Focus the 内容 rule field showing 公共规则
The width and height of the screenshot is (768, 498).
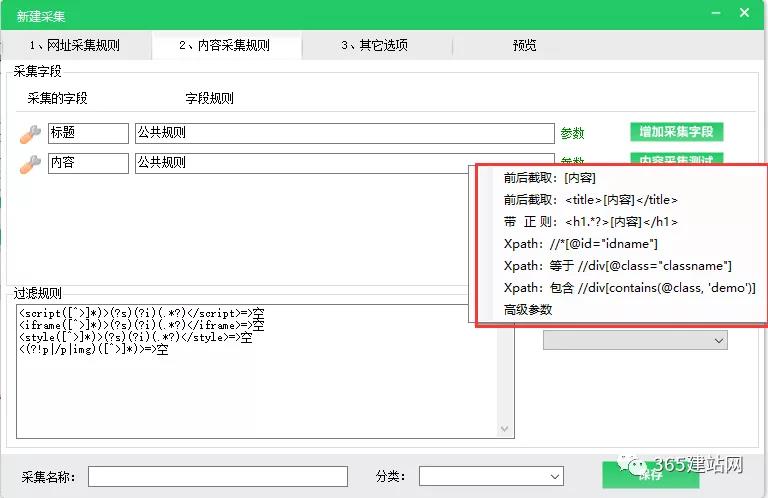point(302,163)
